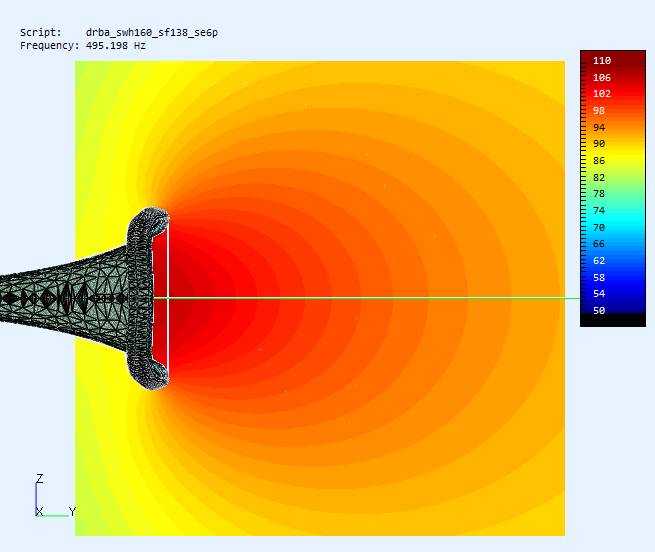Click the frequency value 495.198 Hz
The width and height of the screenshot is (655, 552).
[116, 46]
